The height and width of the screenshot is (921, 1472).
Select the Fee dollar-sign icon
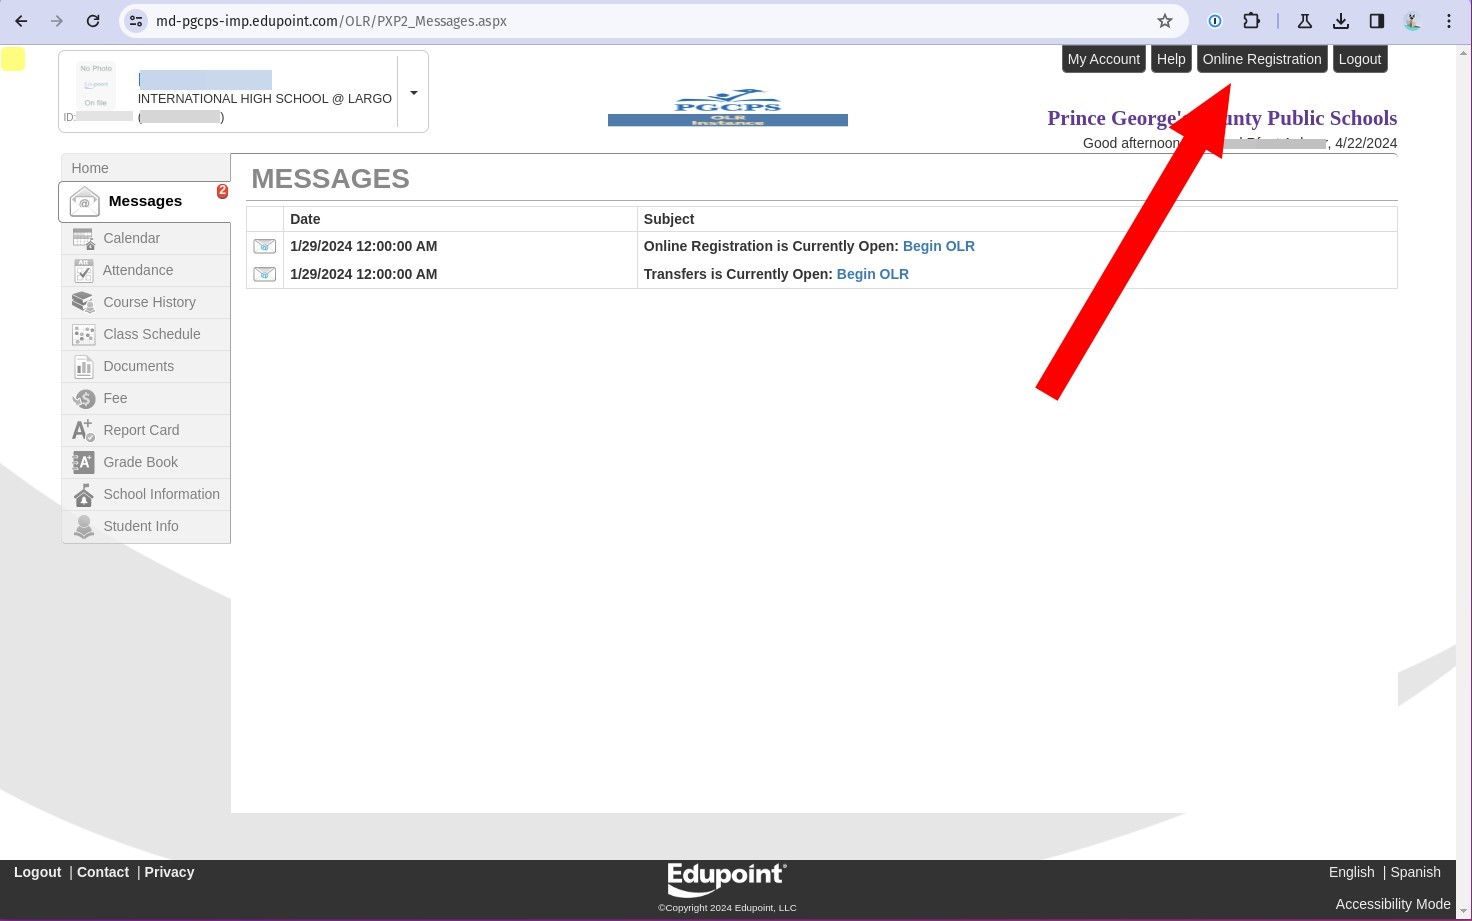point(84,398)
